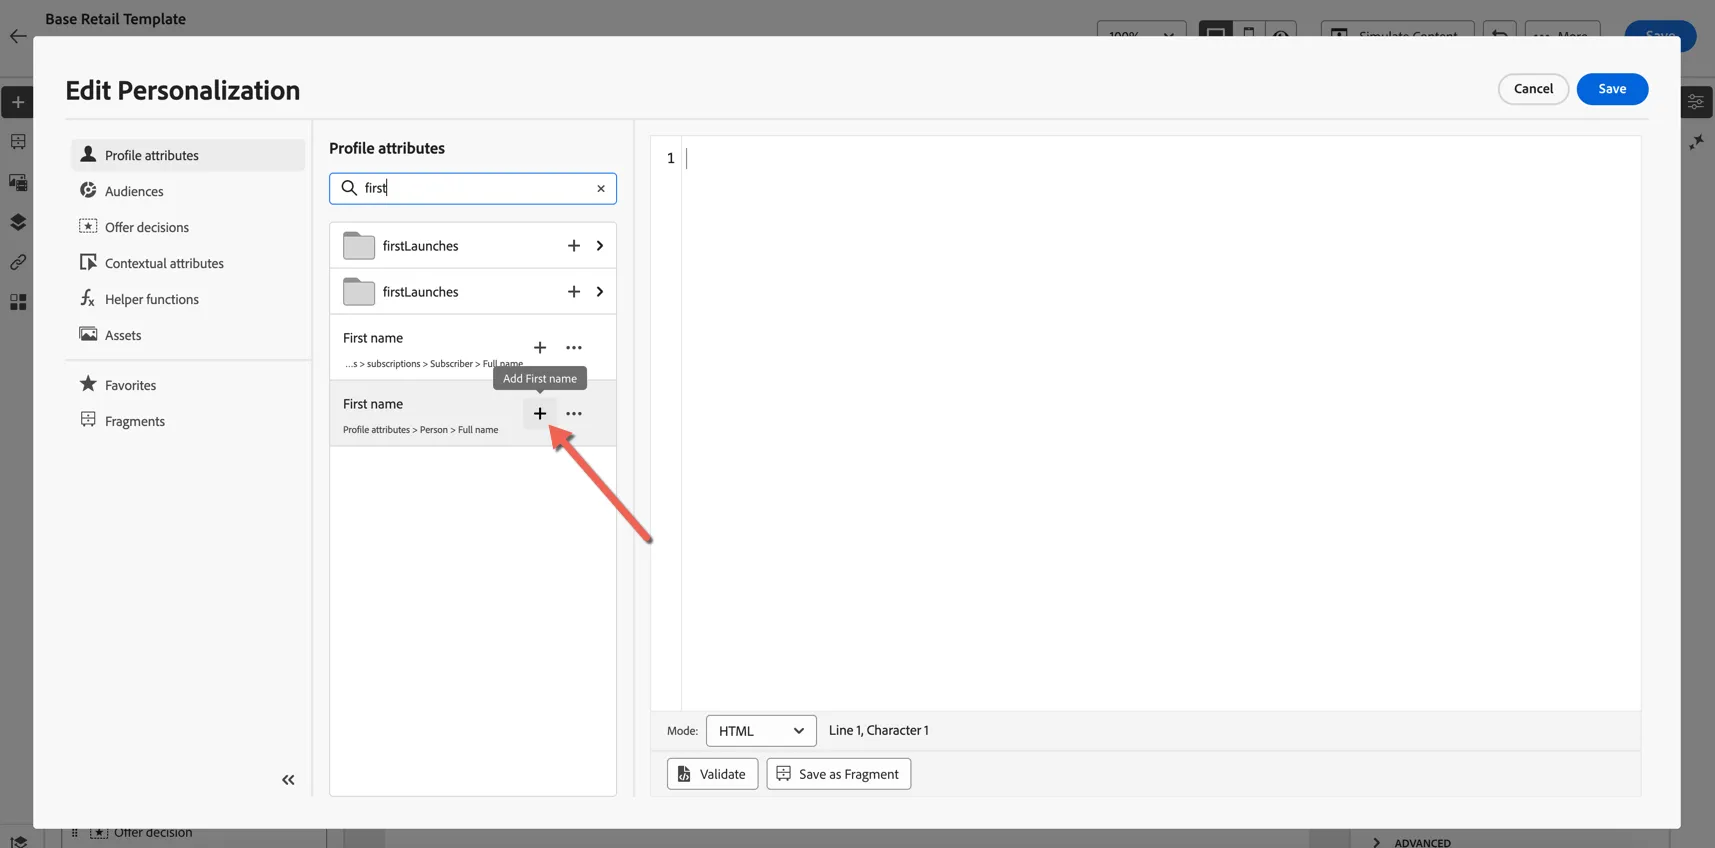1715x848 pixels.
Task: Open Assets section
Action: (188, 335)
